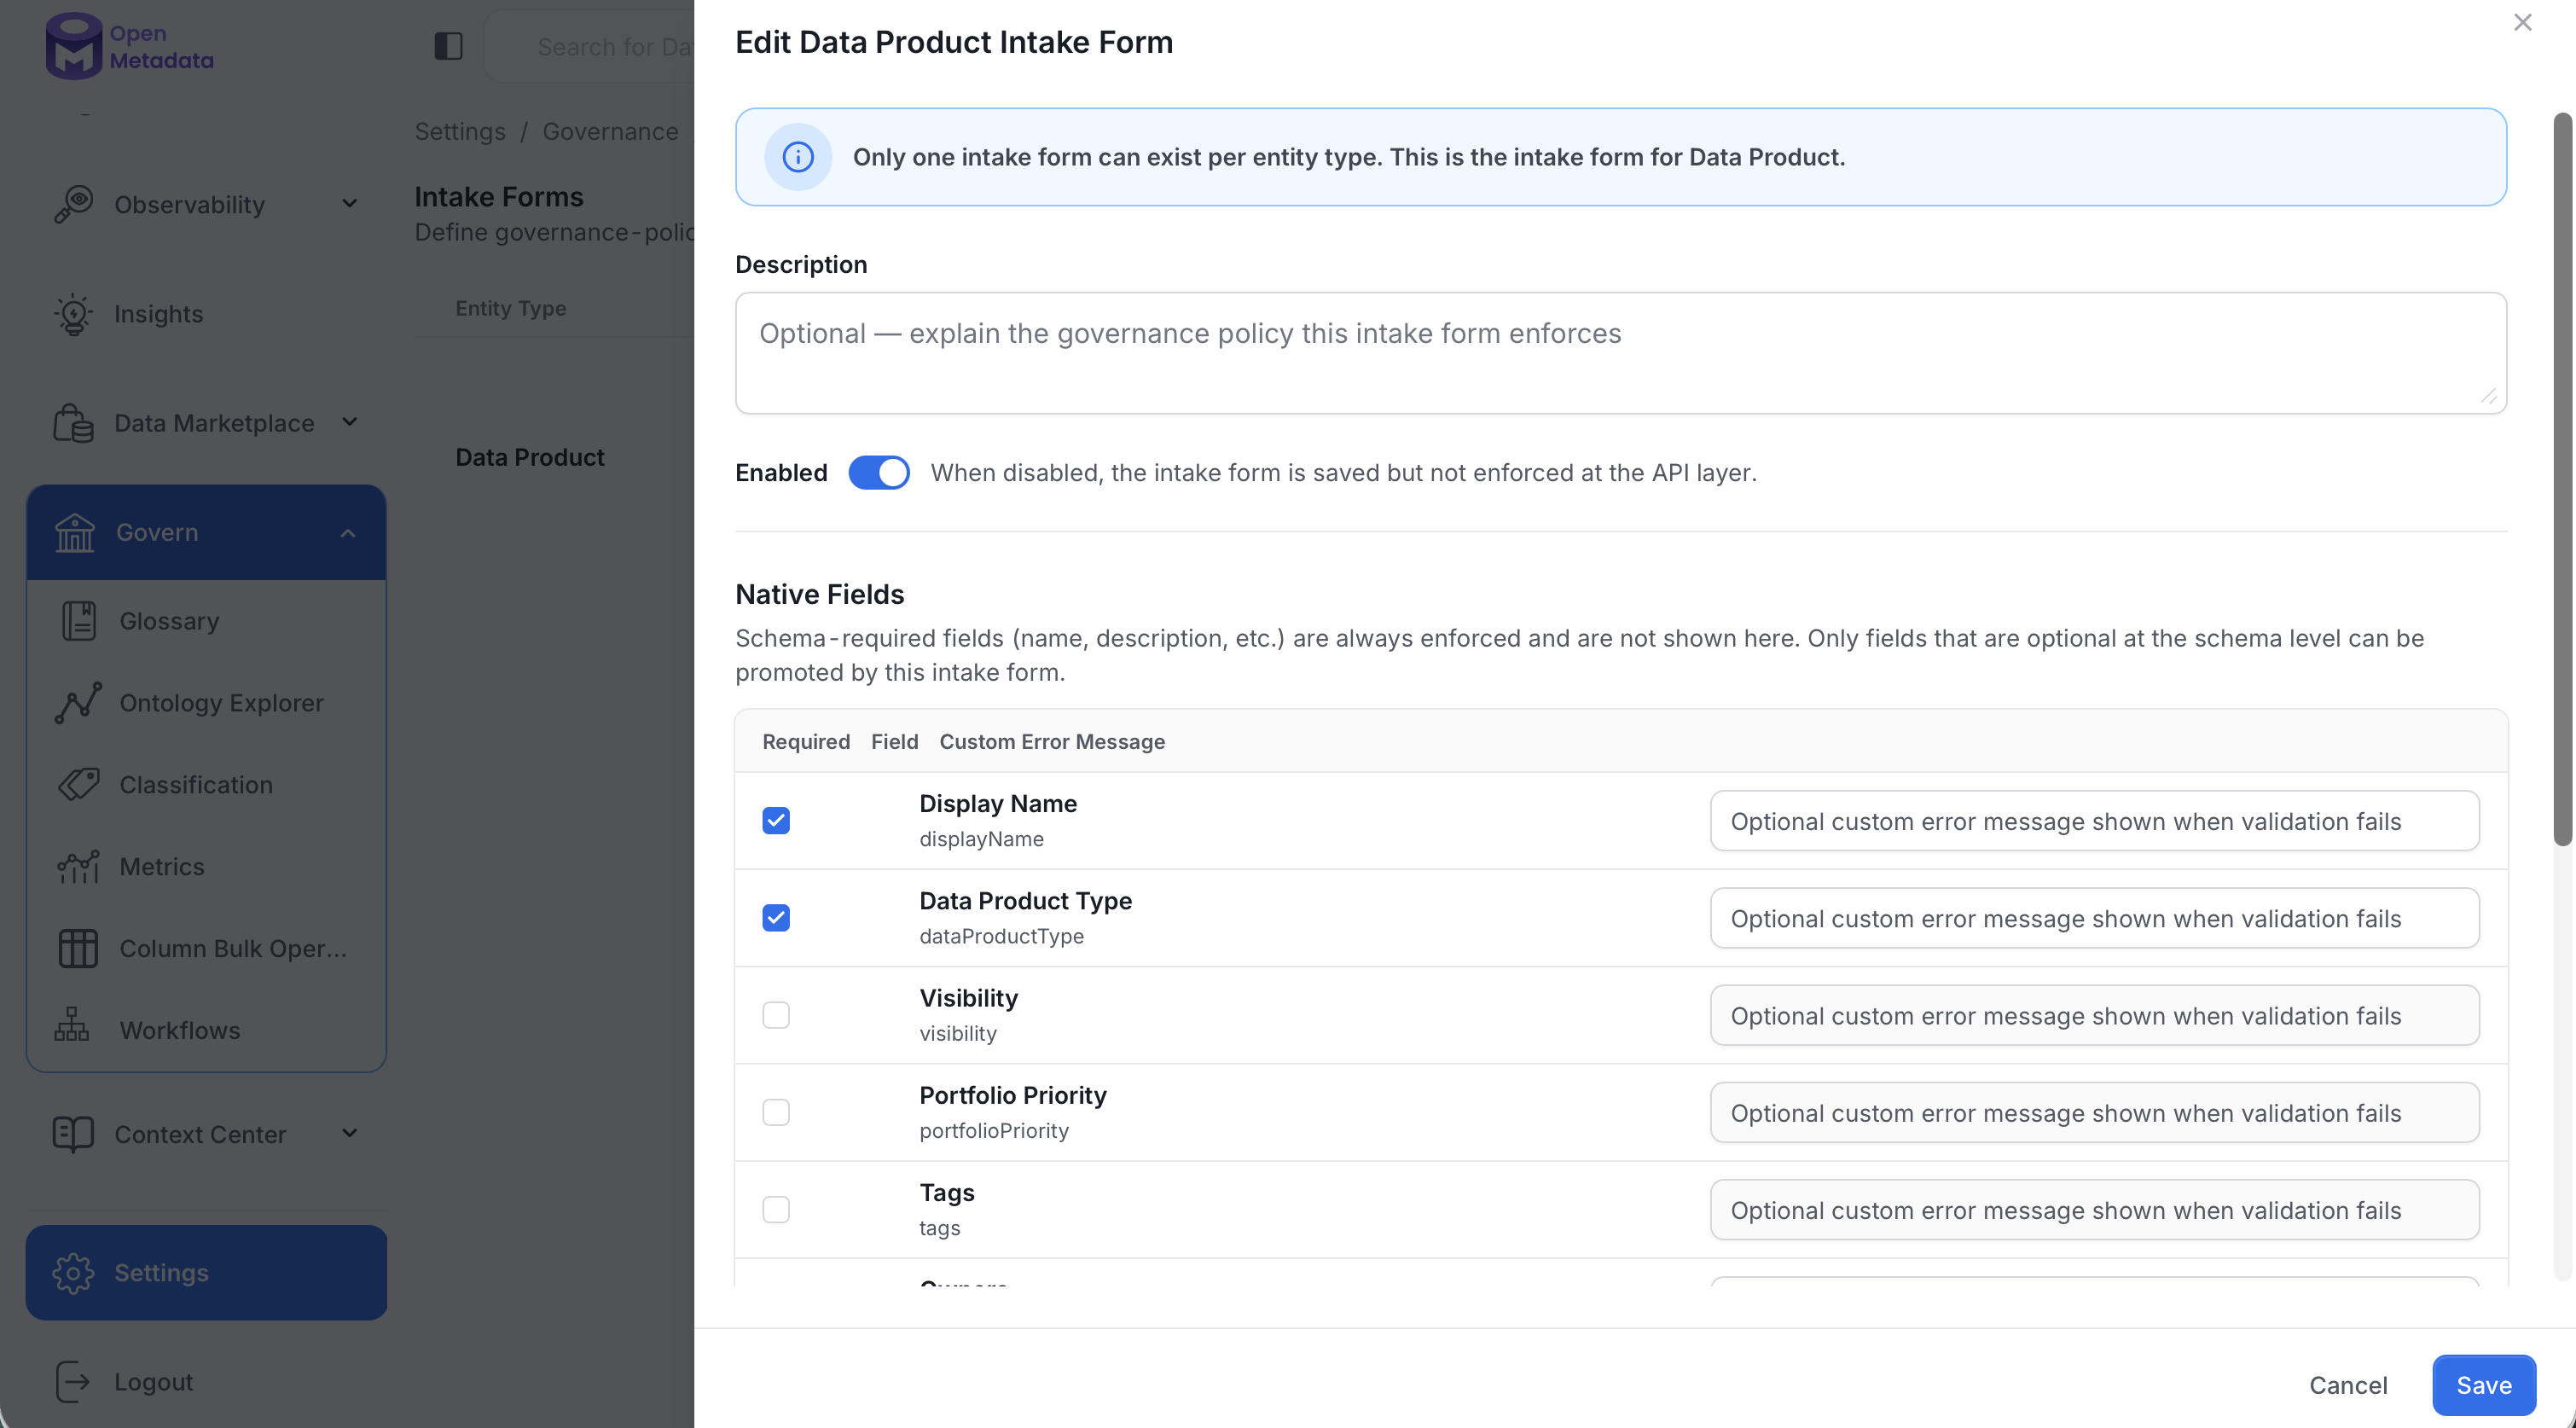Open the Classification menu item
The image size is (2576, 1428).
(x=207, y=785)
